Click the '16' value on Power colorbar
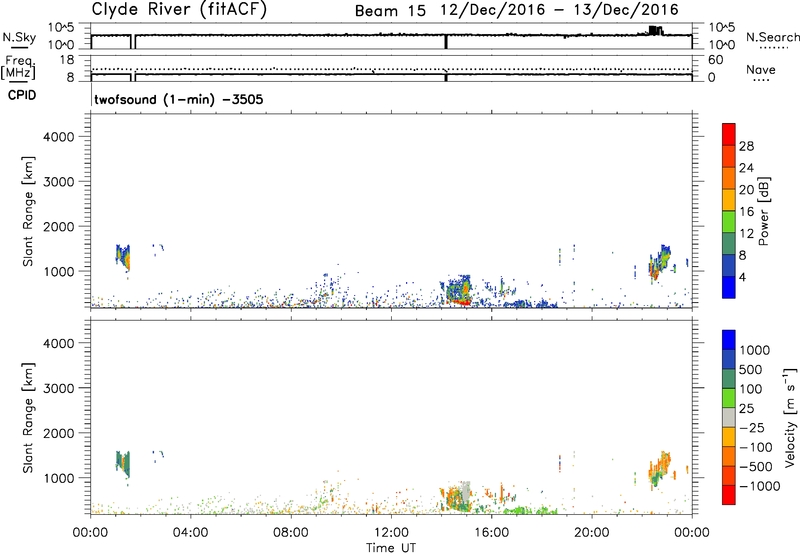Screen dimensions: 800x554 pyautogui.click(x=746, y=212)
